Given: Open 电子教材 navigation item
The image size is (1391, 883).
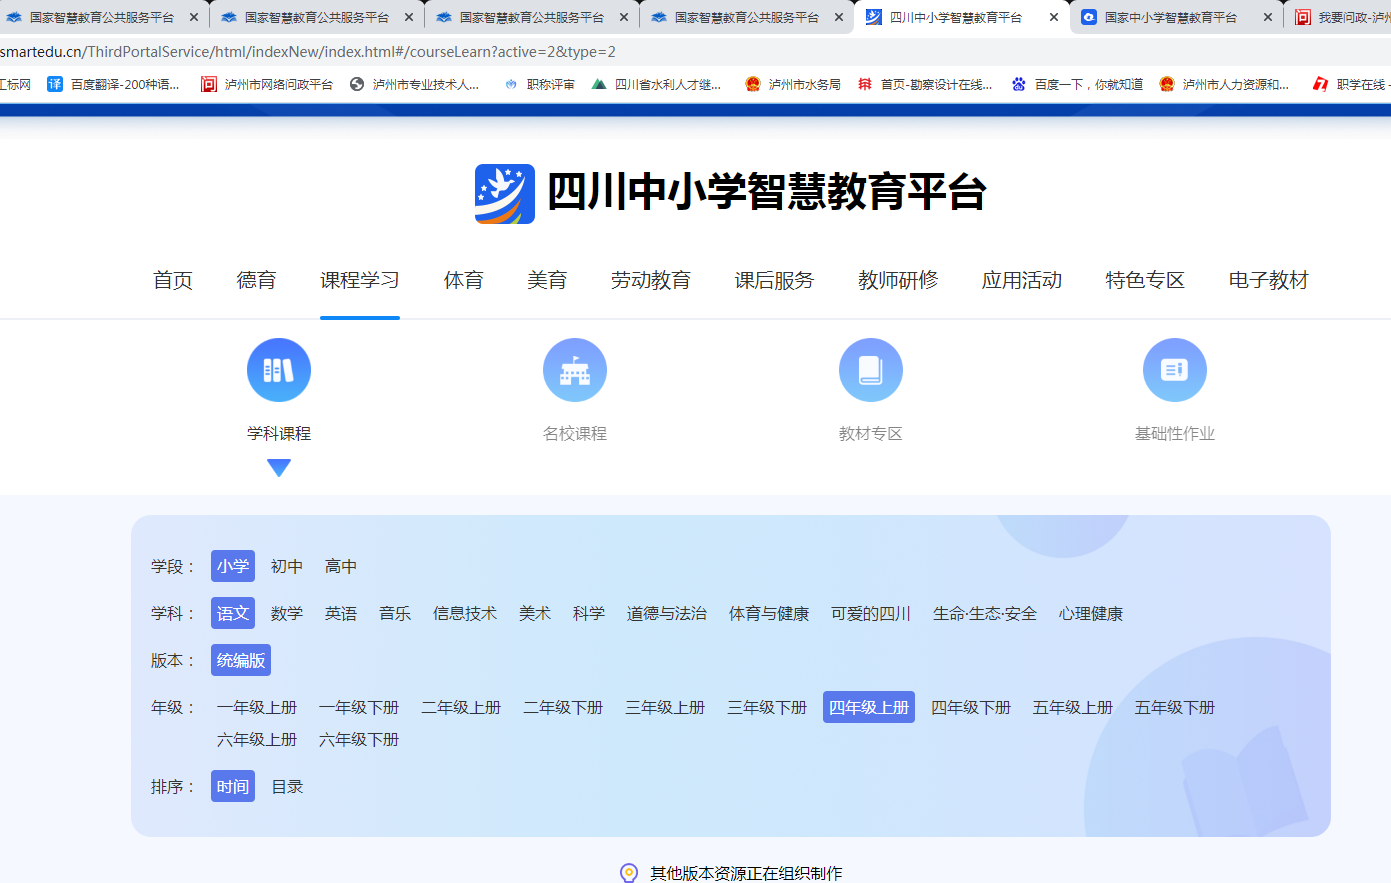Looking at the screenshot, I should coord(1268,280).
